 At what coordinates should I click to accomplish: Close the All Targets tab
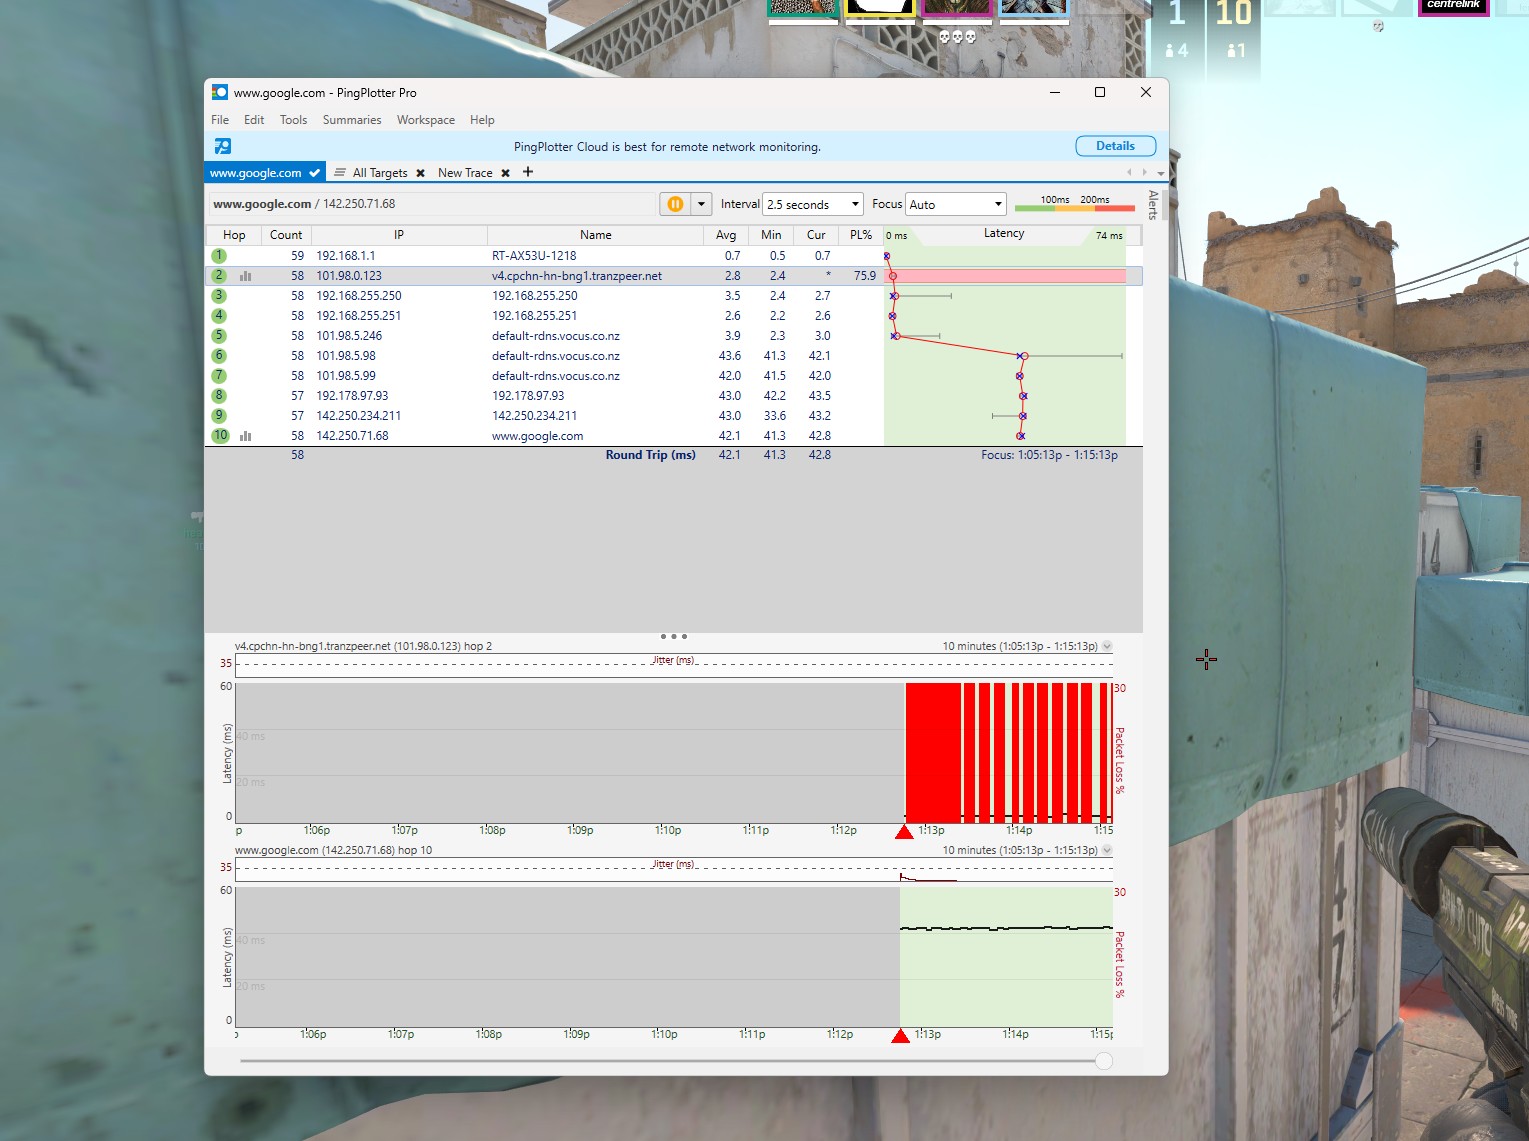(421, 173)
